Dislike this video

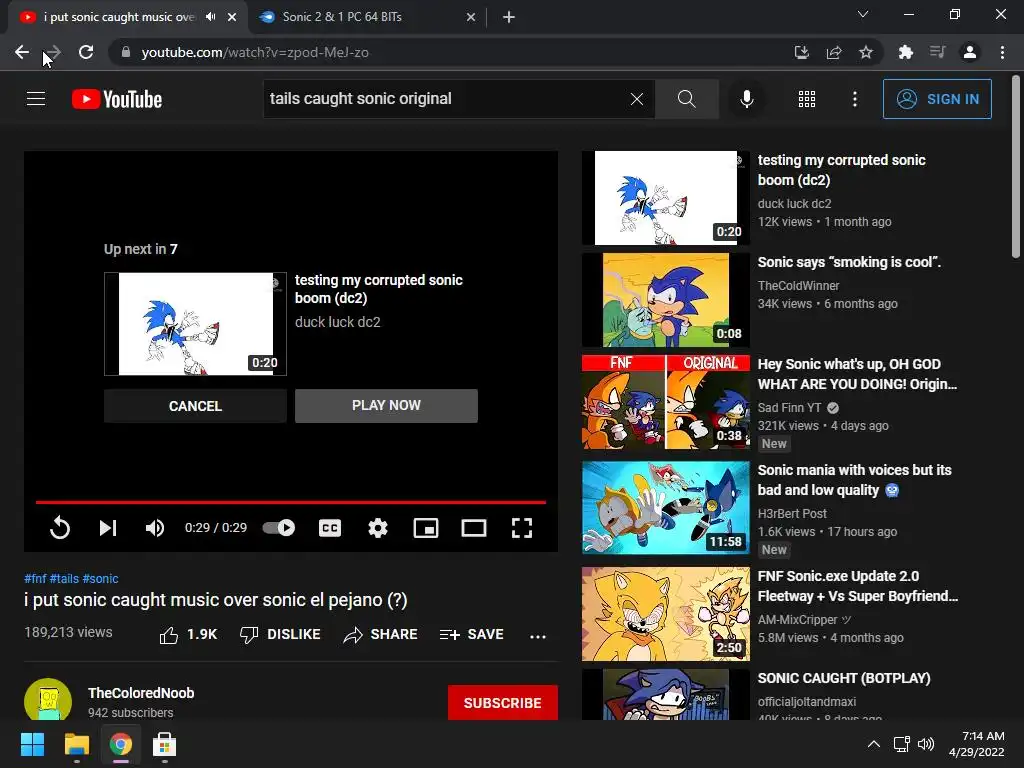(280, 634)
